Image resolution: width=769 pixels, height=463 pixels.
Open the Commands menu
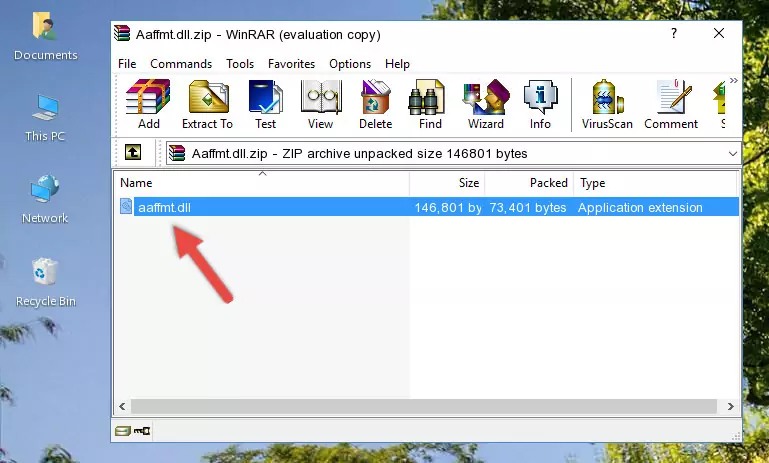pyautogui.click(x=181, y=64)
